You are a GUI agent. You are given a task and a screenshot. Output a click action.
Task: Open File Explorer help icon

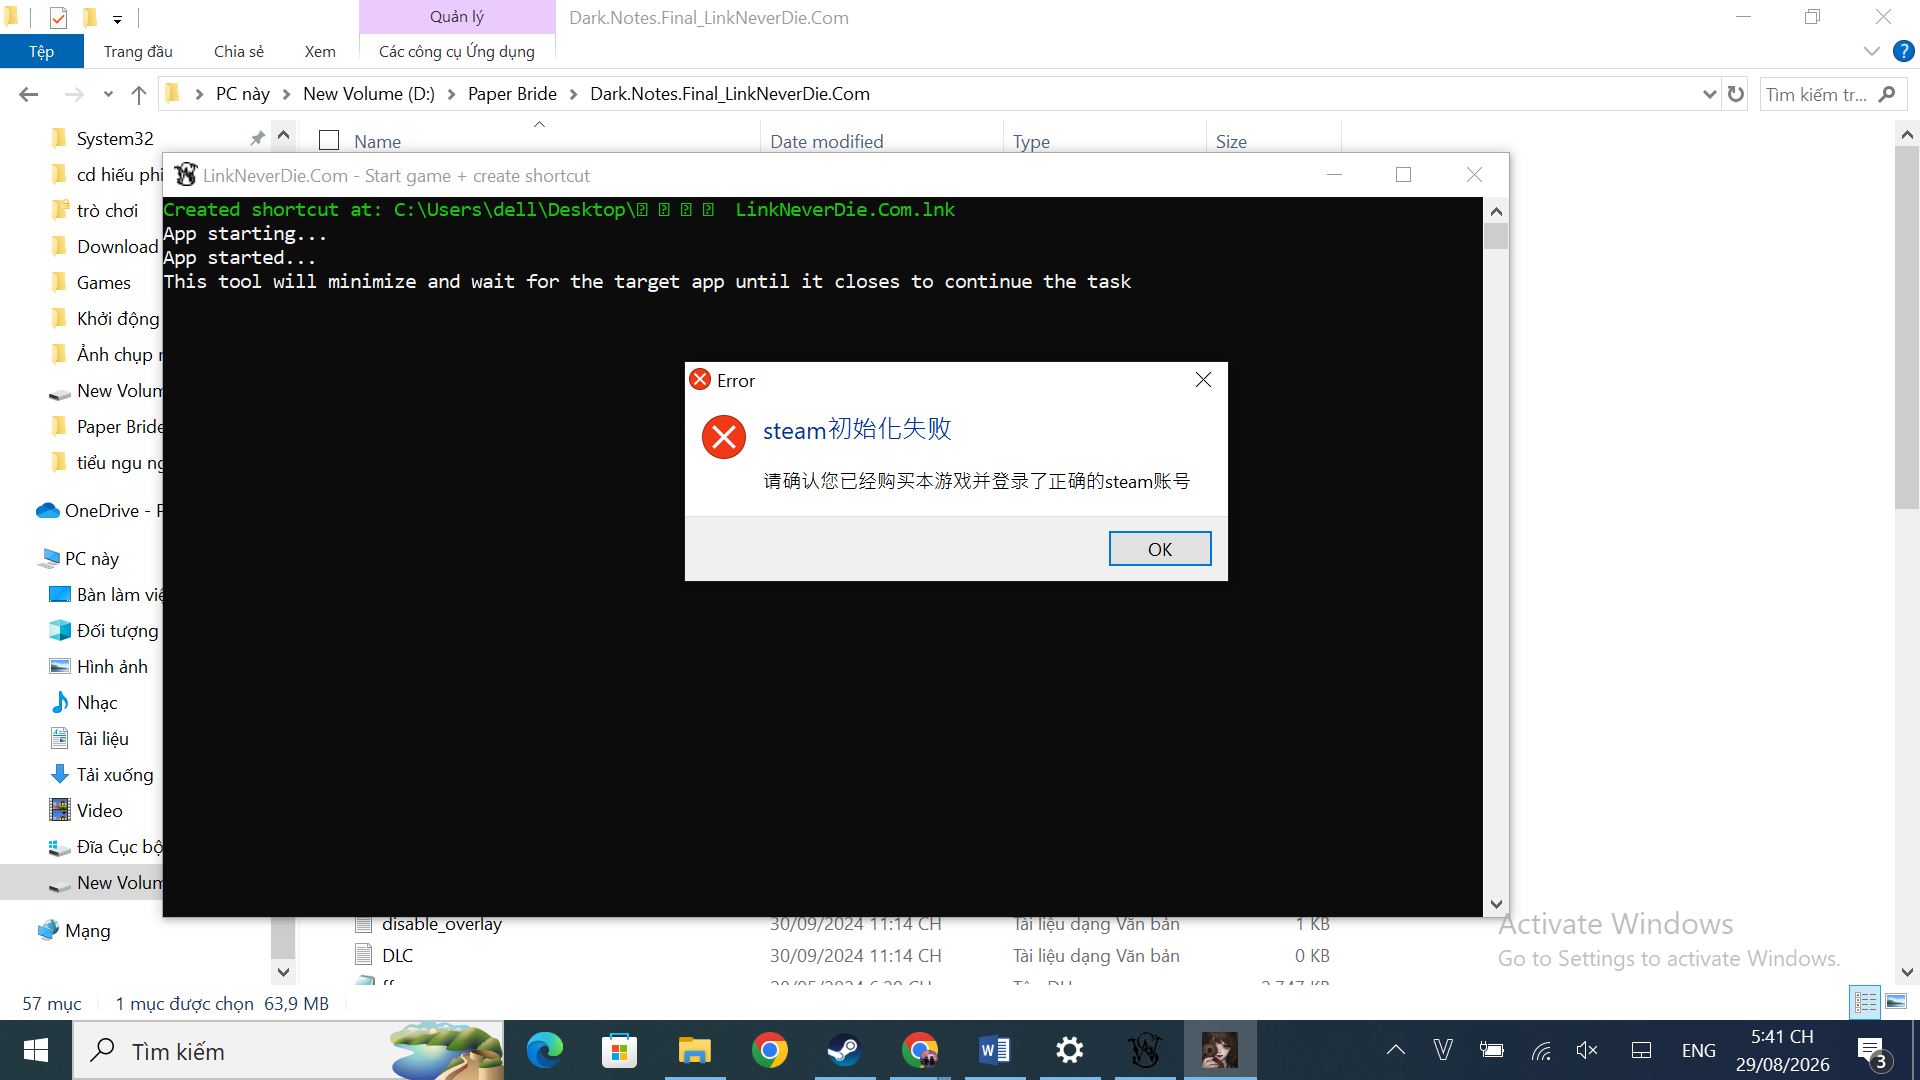[1903, 51]
